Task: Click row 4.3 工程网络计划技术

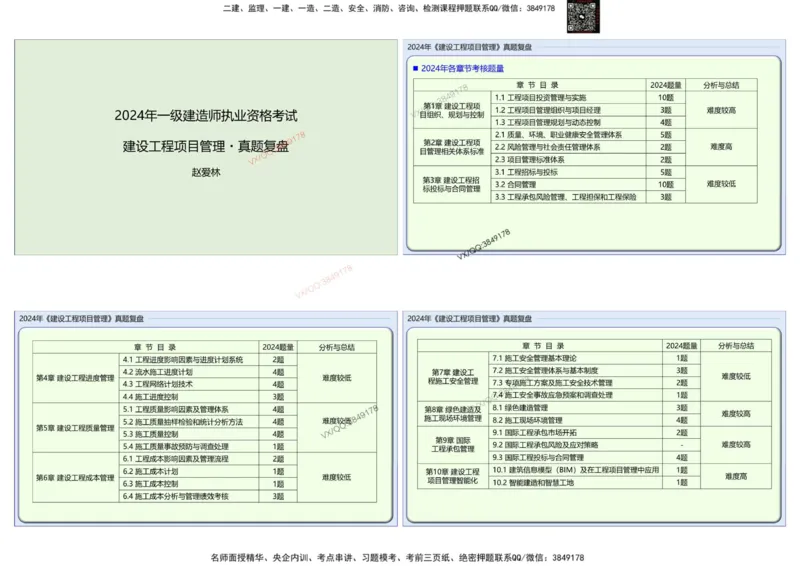Action: 189,384
